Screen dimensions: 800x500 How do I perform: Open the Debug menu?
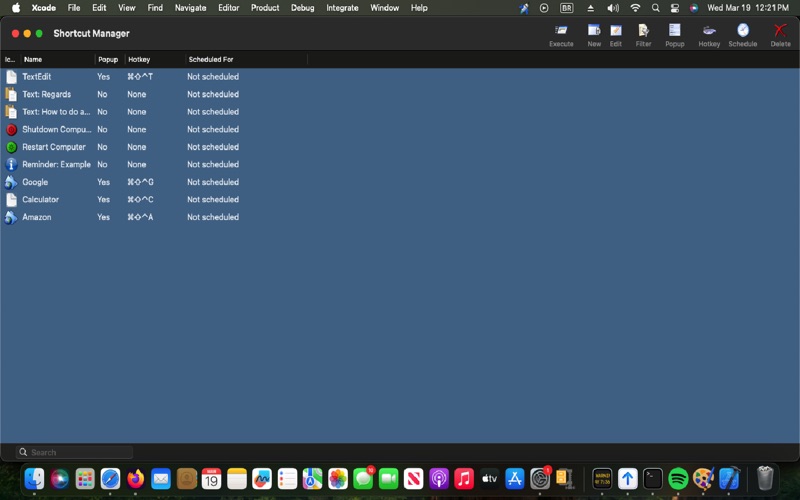[303, 8]
